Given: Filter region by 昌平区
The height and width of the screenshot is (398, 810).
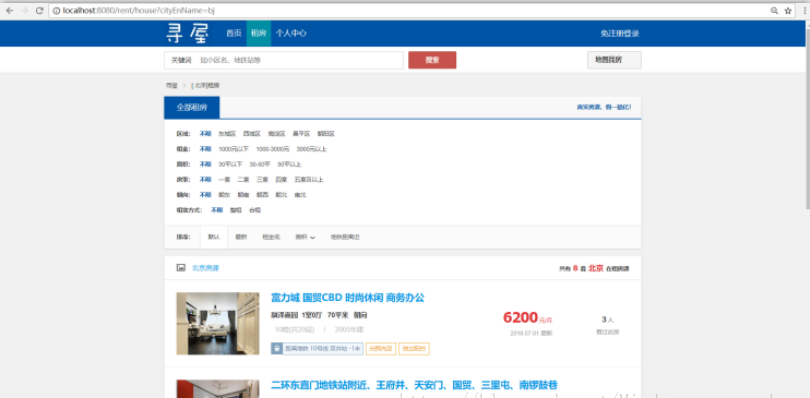Looking at the screenshot, I should point(301,133).
